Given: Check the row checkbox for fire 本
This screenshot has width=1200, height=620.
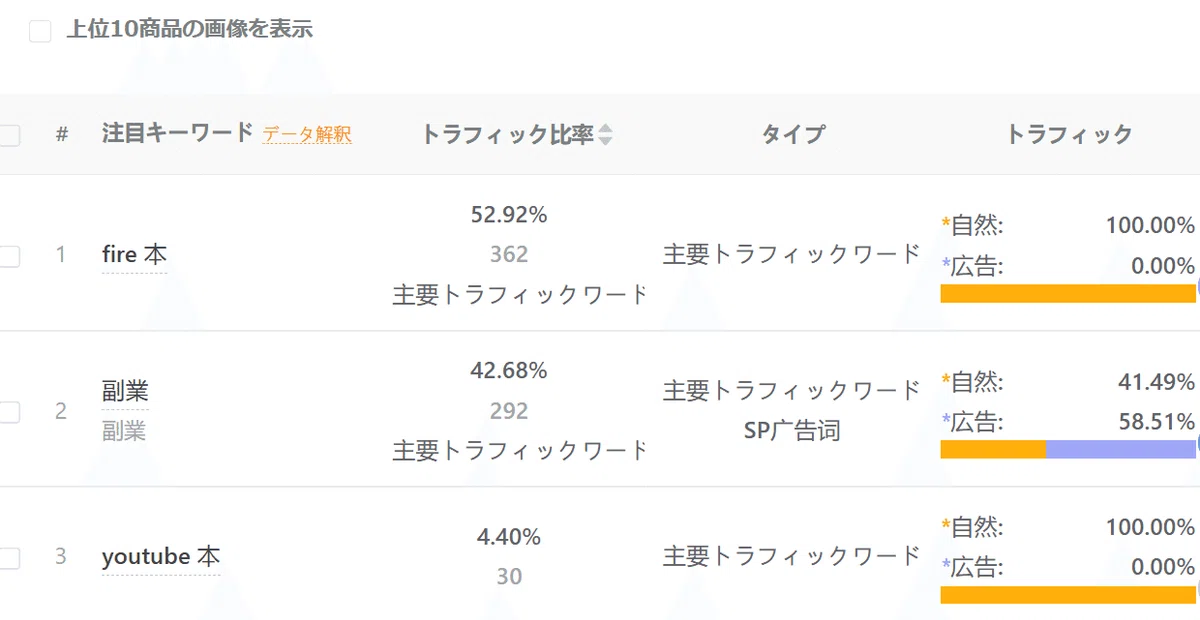Looking at the screenshot, I should point(8,256).
